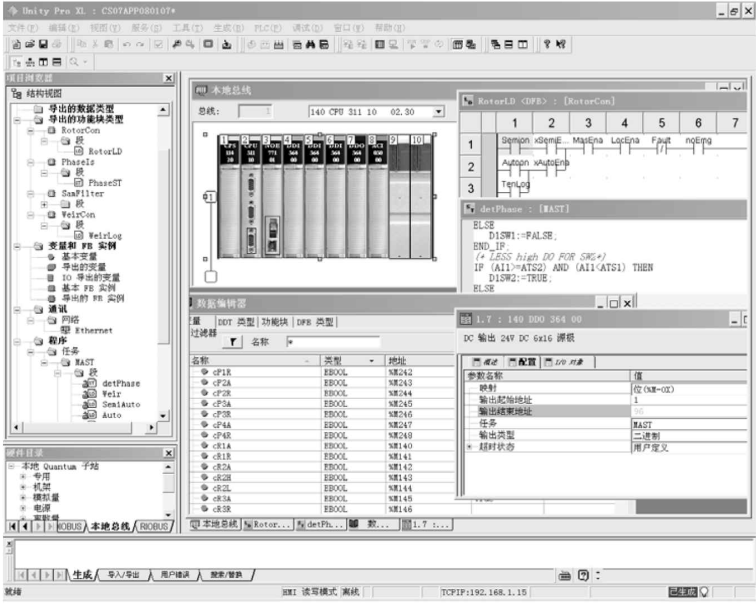Click the 类型 column header
Screen dimensions: 756x605
(x=352, y=361)
